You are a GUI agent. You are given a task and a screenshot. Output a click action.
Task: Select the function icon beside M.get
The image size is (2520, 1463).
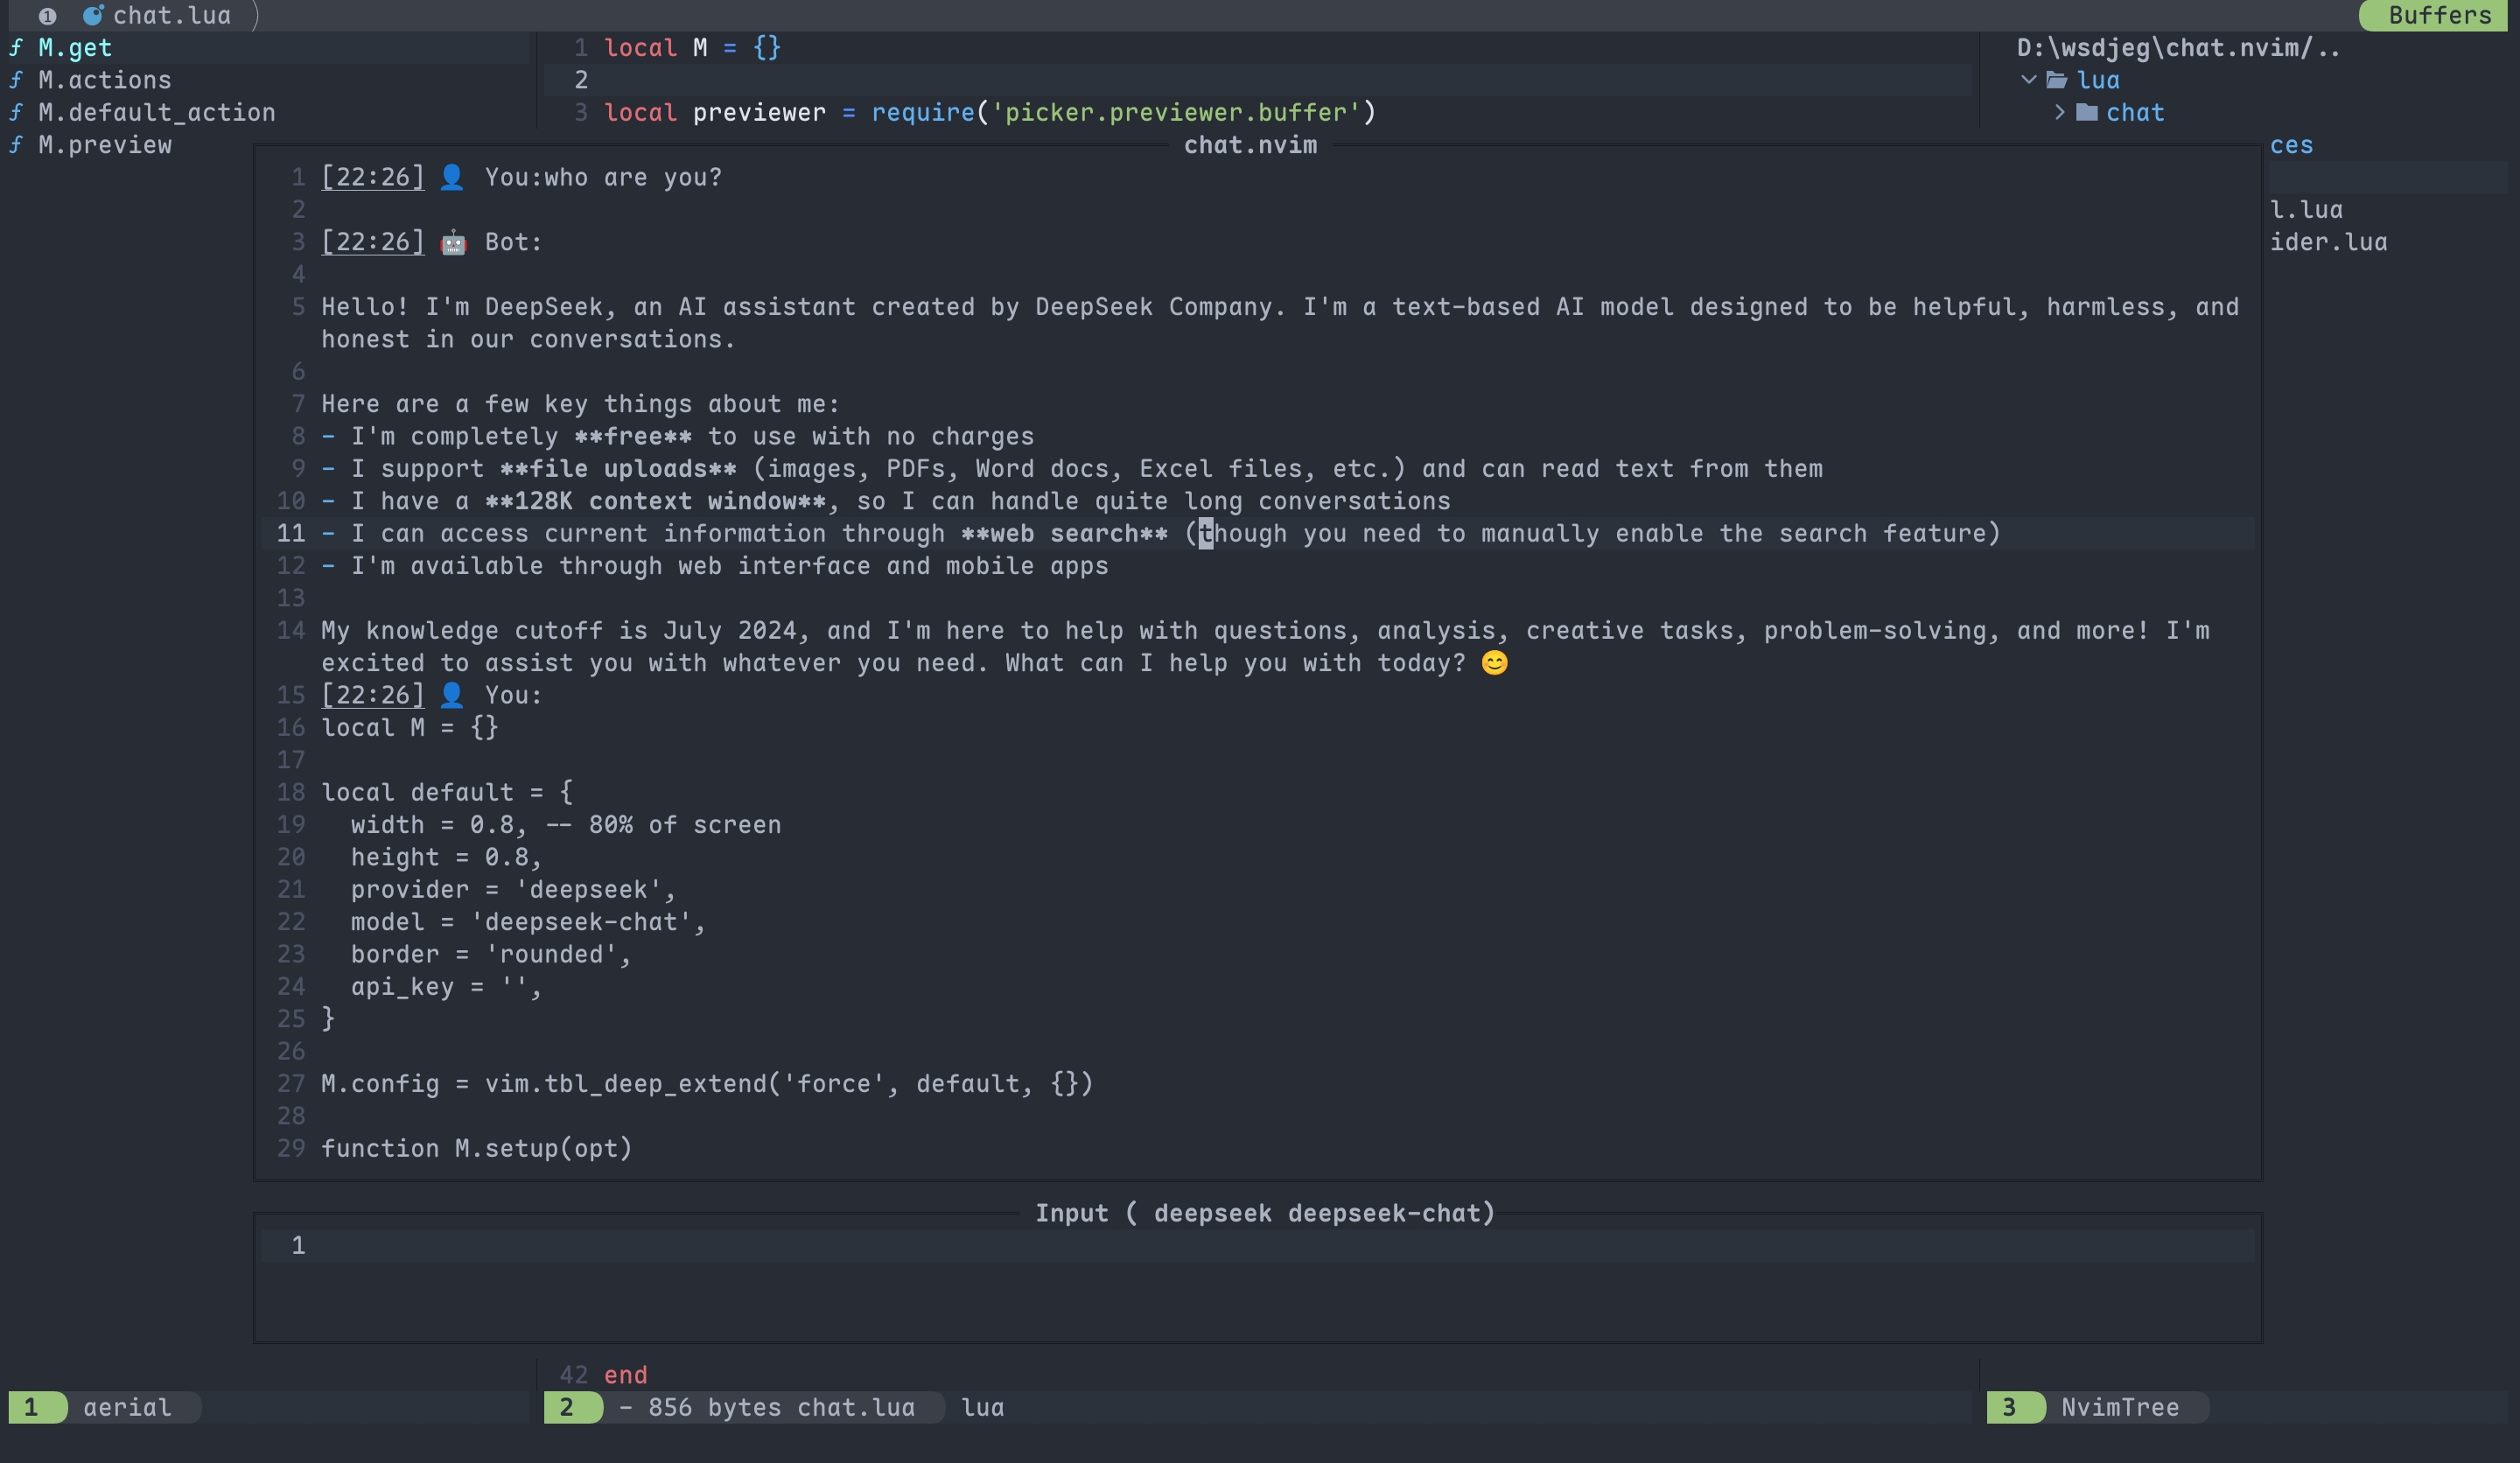coord(16,47)
